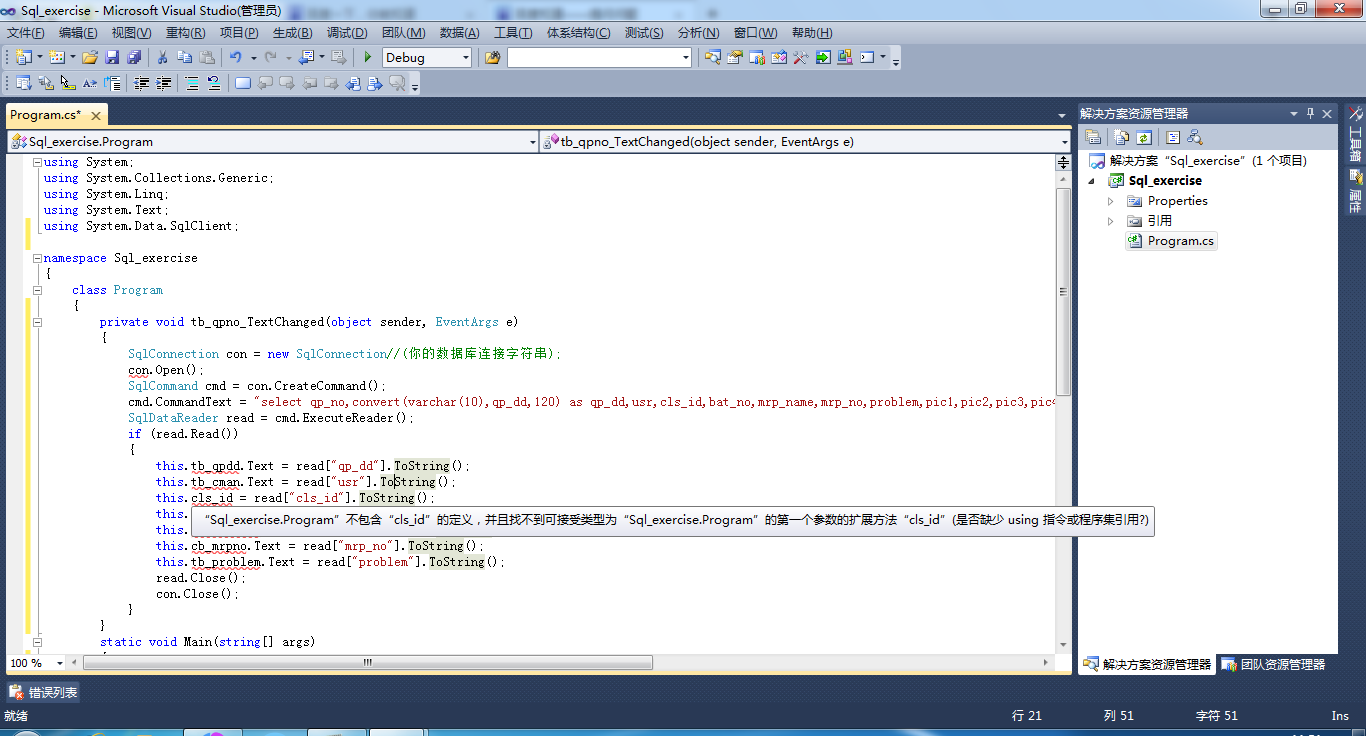The width and height of the screenshot is (1366, 736).
Task: Switch to 团队资源管理器 tab
Action: (1274, 664)
